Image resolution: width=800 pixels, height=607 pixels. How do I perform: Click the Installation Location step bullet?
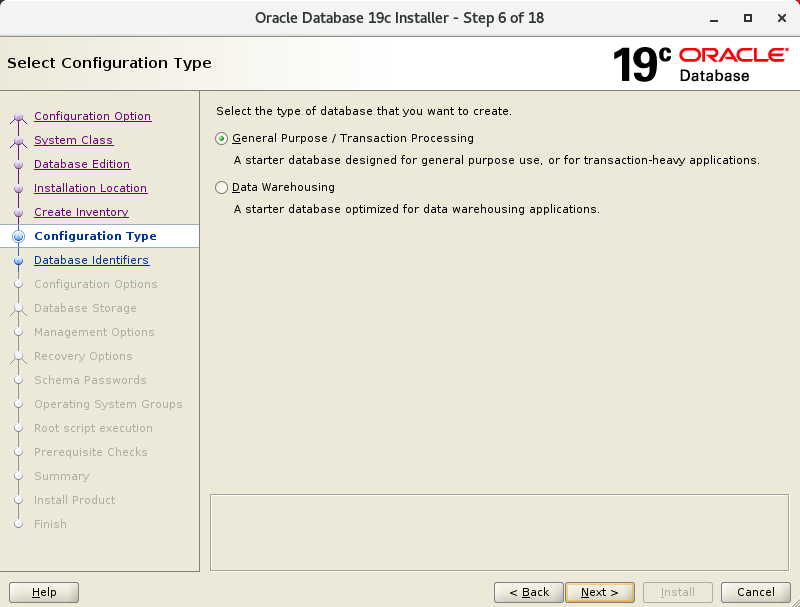click(x=19, y=189)
